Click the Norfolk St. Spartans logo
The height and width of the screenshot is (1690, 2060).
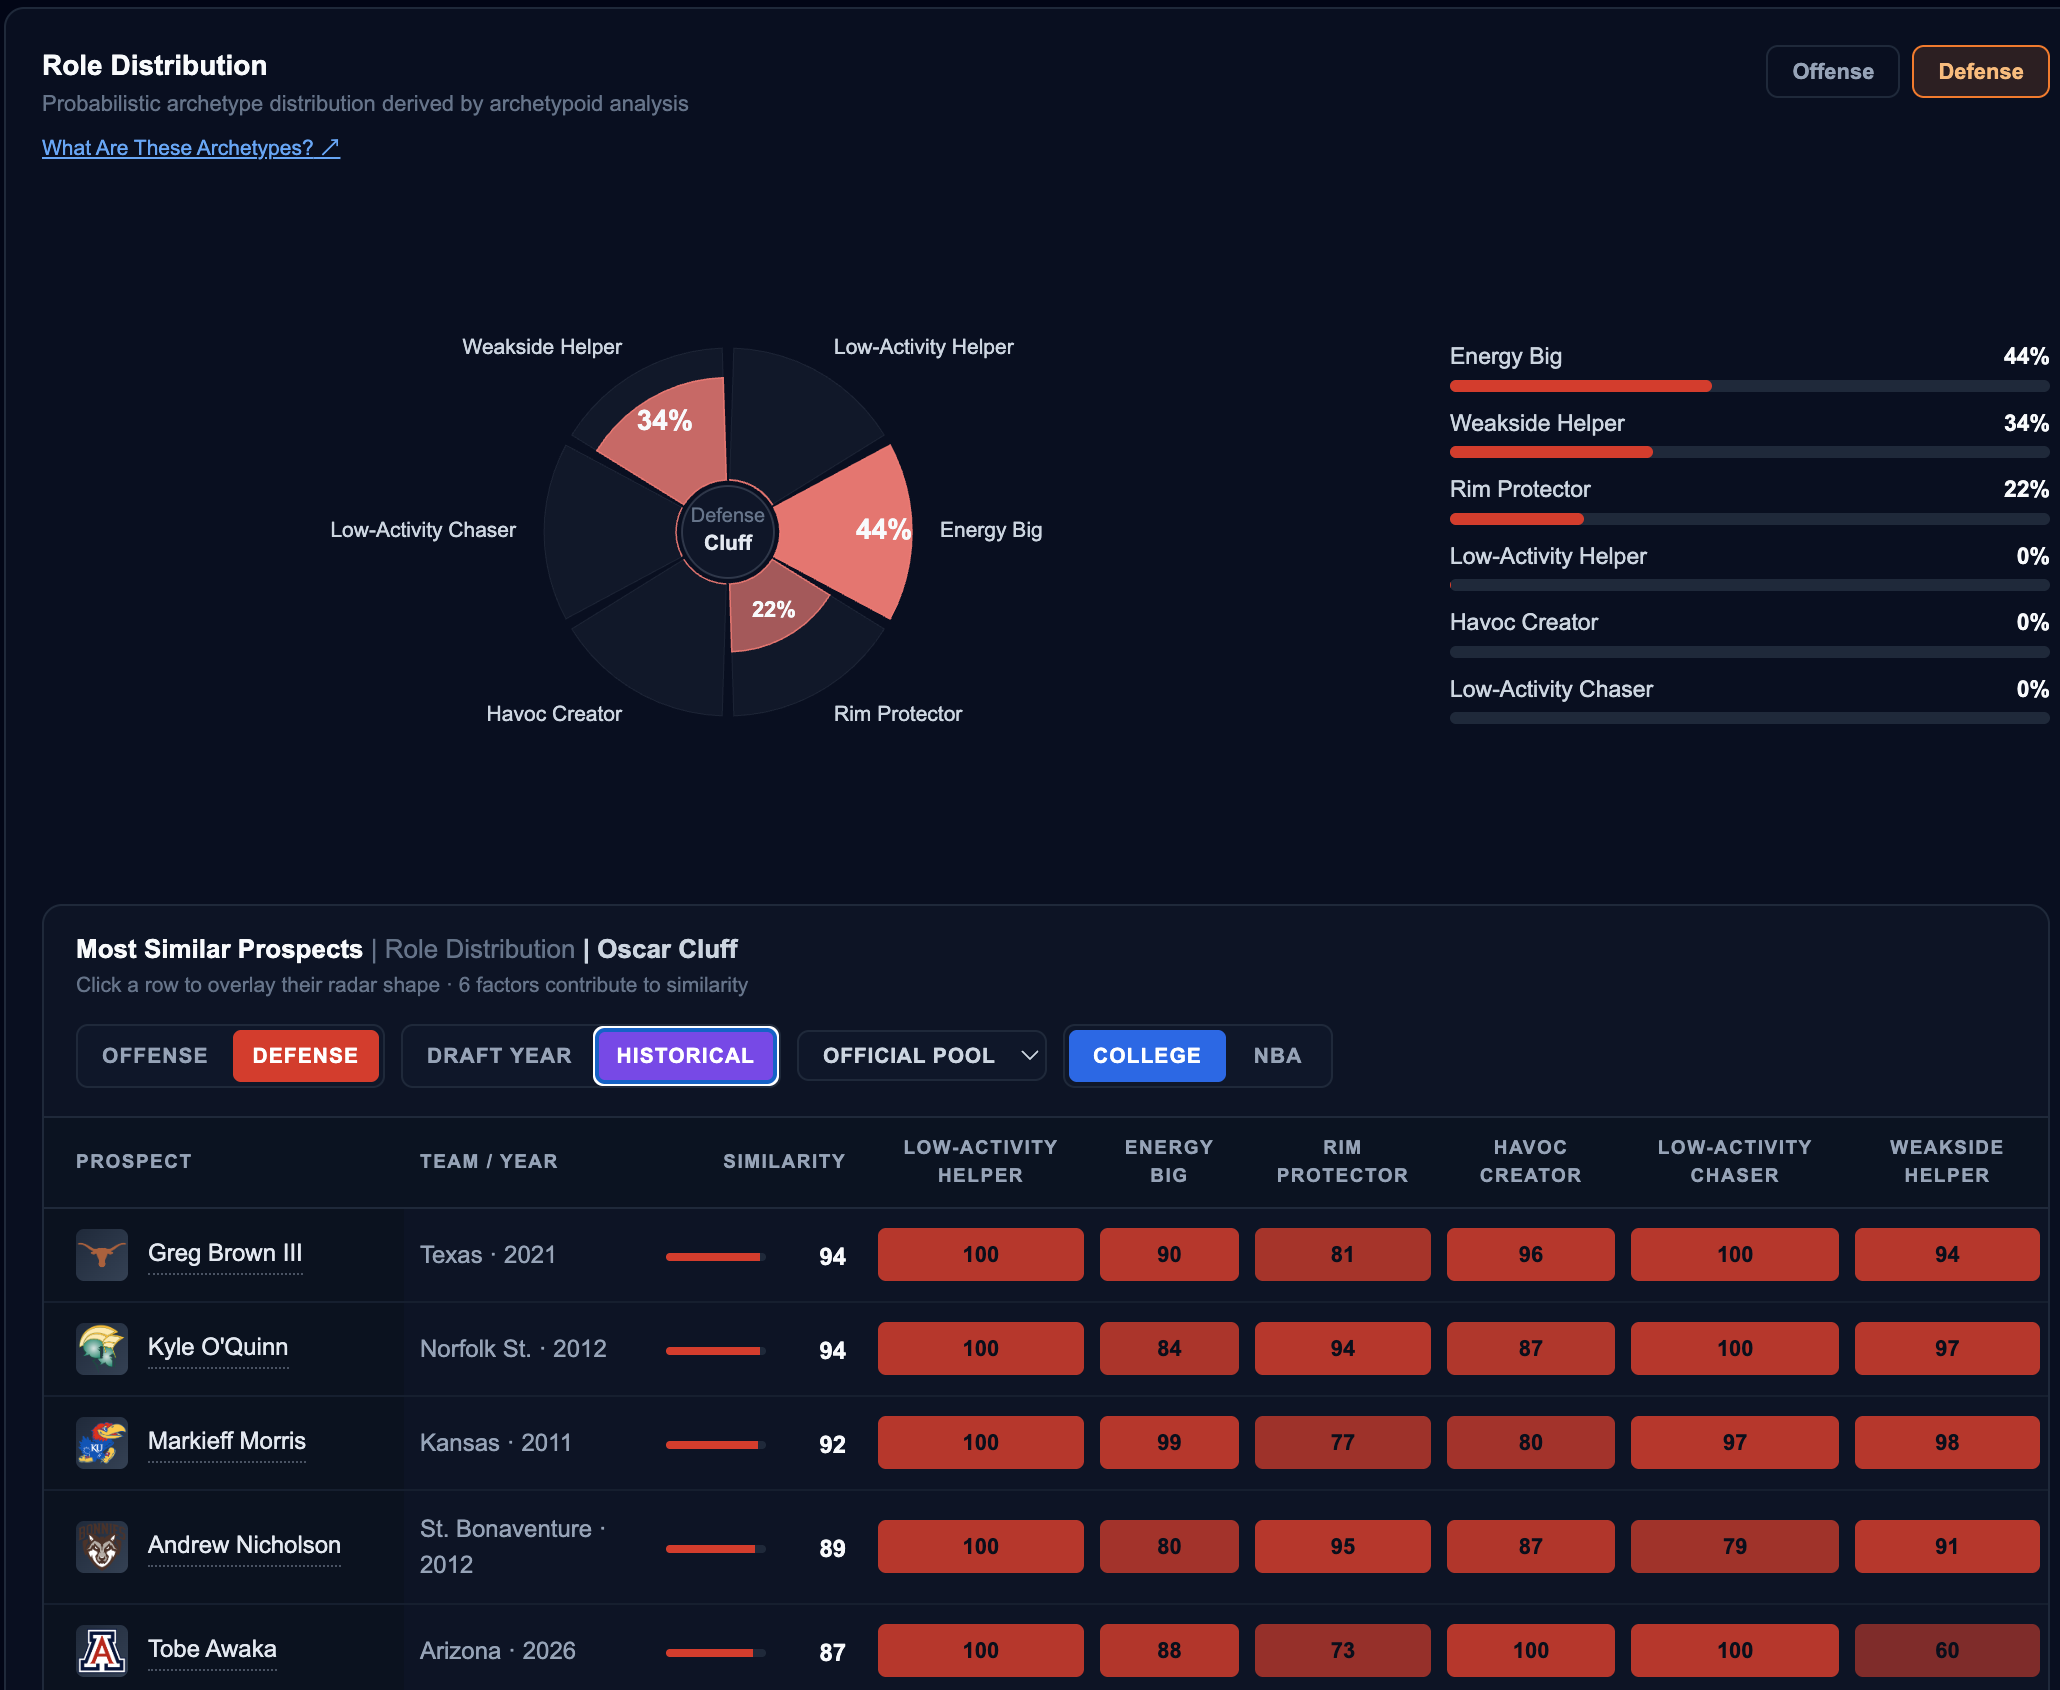(x=102, y=1348)
